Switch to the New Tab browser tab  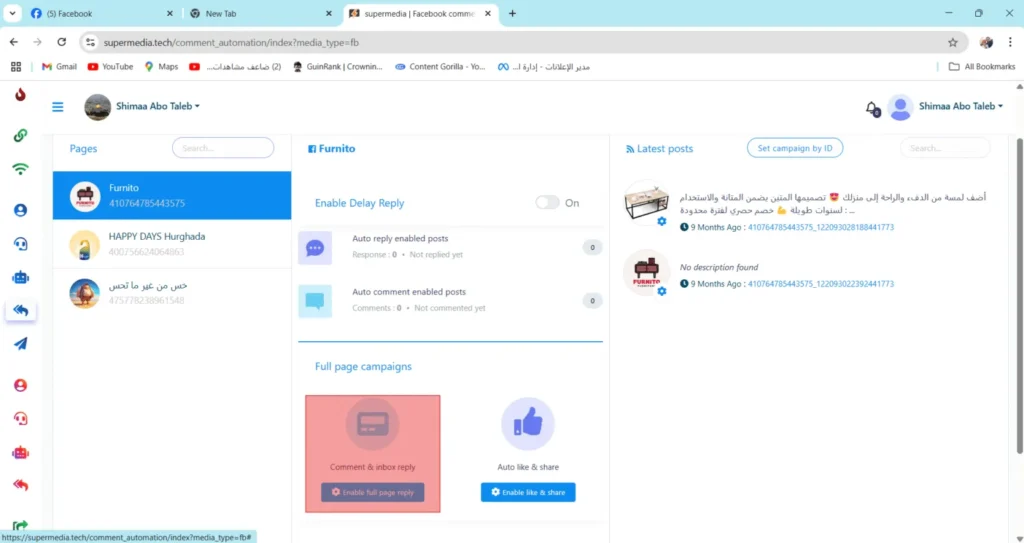pyautogui.click(x=259, y=13)
